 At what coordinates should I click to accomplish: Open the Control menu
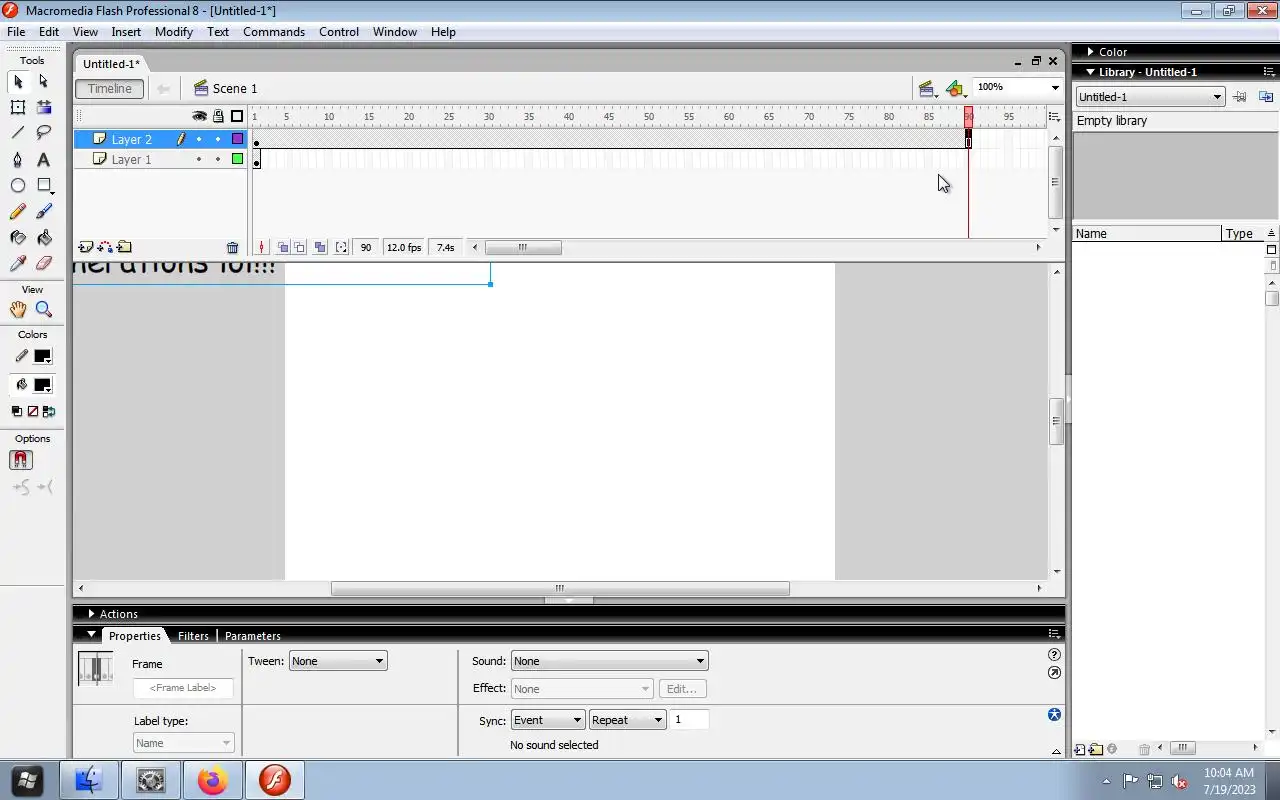(339, 32)
